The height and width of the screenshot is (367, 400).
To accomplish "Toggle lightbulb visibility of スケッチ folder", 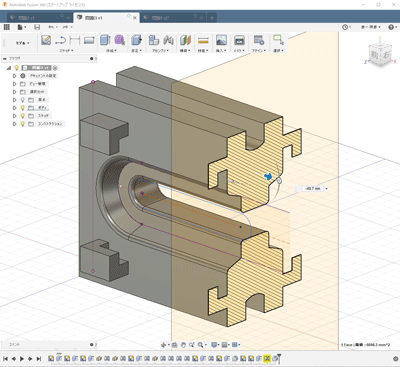I will [23, 116].
